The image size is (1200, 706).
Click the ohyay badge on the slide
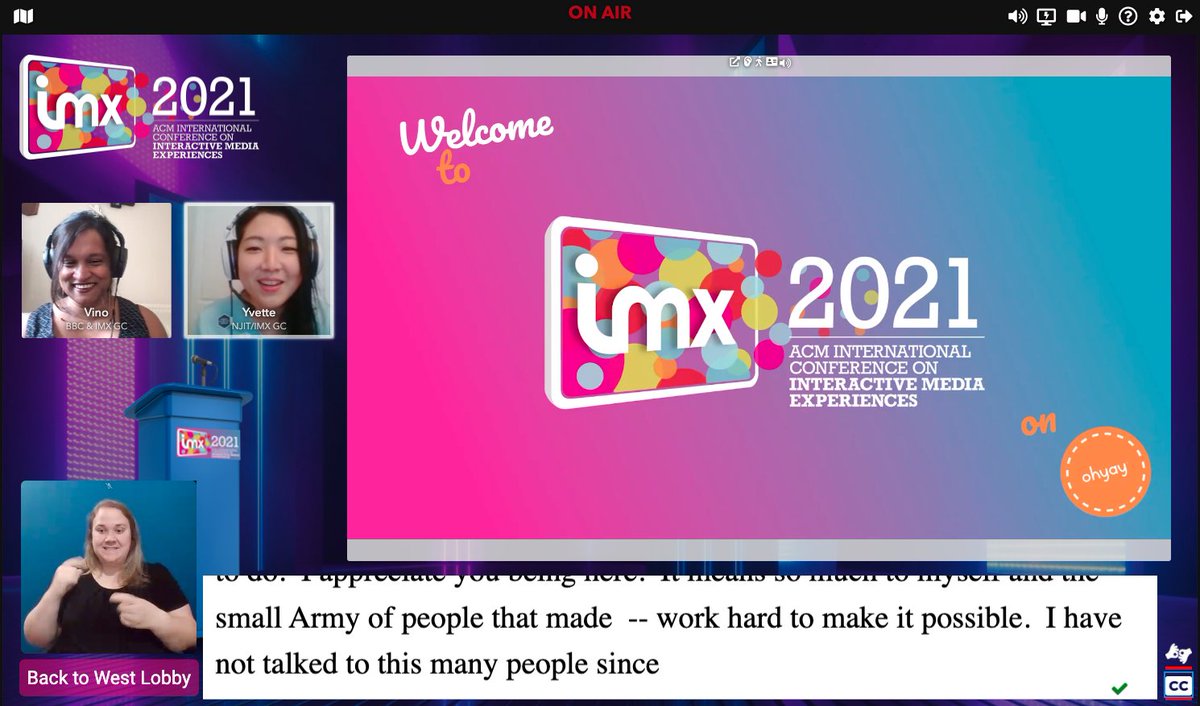(1105, 470)
